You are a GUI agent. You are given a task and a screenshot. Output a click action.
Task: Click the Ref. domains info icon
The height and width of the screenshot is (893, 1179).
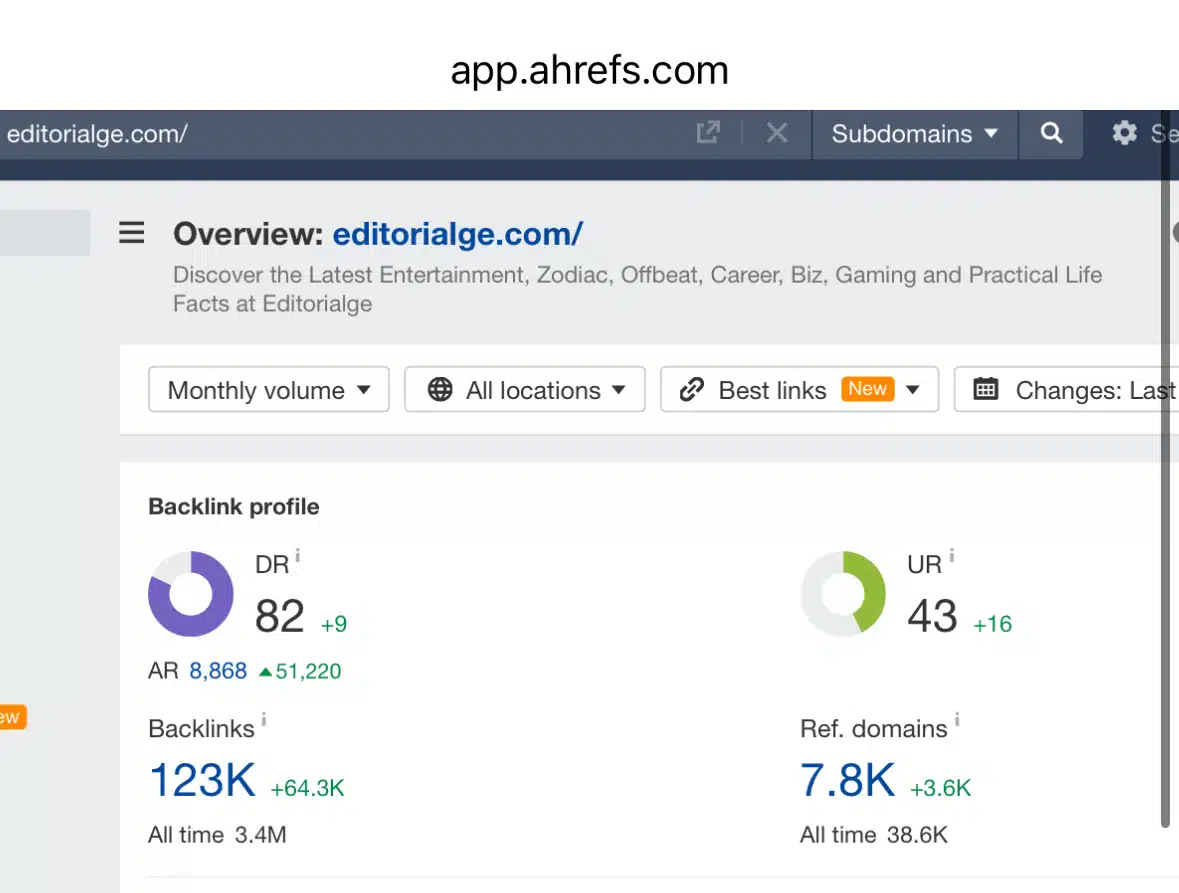957,719
